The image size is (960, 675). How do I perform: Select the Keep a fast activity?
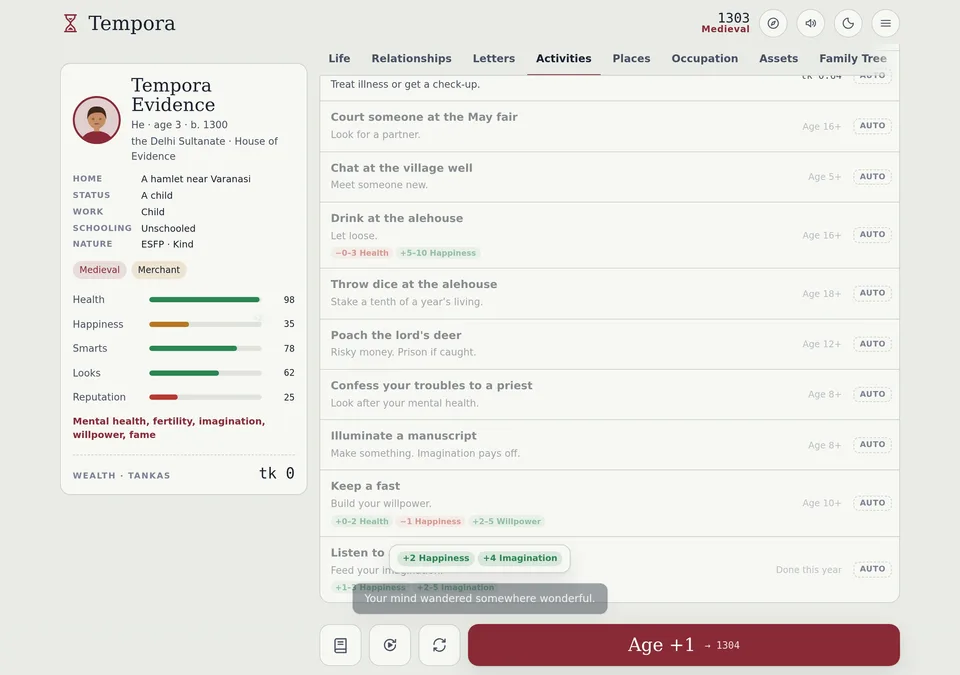point(609,503)
